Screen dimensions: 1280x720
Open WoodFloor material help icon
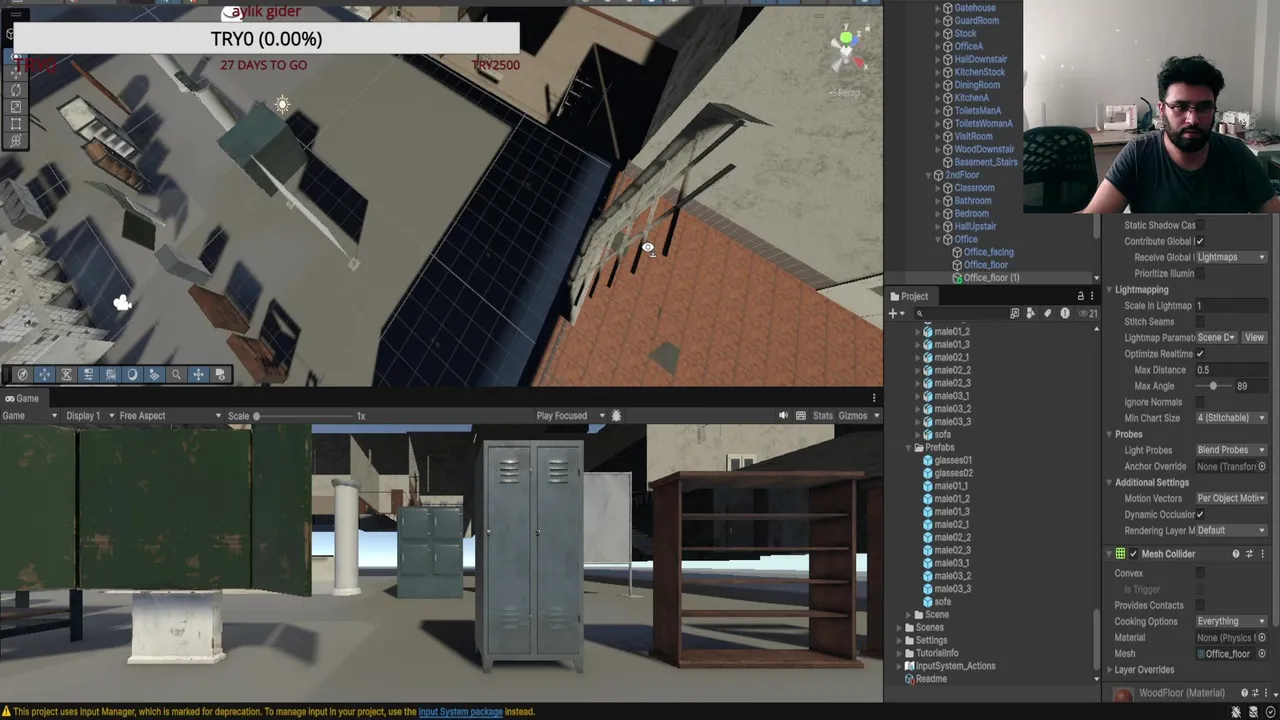[x=1245, y=693]
